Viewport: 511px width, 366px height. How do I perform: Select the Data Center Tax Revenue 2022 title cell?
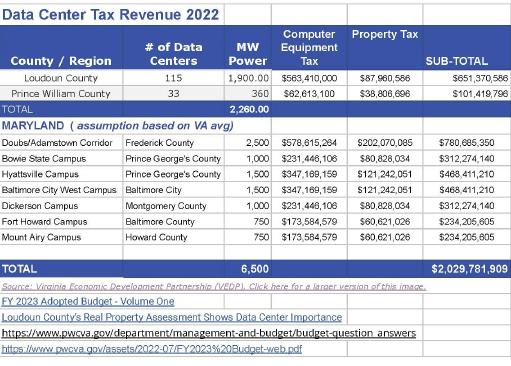tap(112, 15)
